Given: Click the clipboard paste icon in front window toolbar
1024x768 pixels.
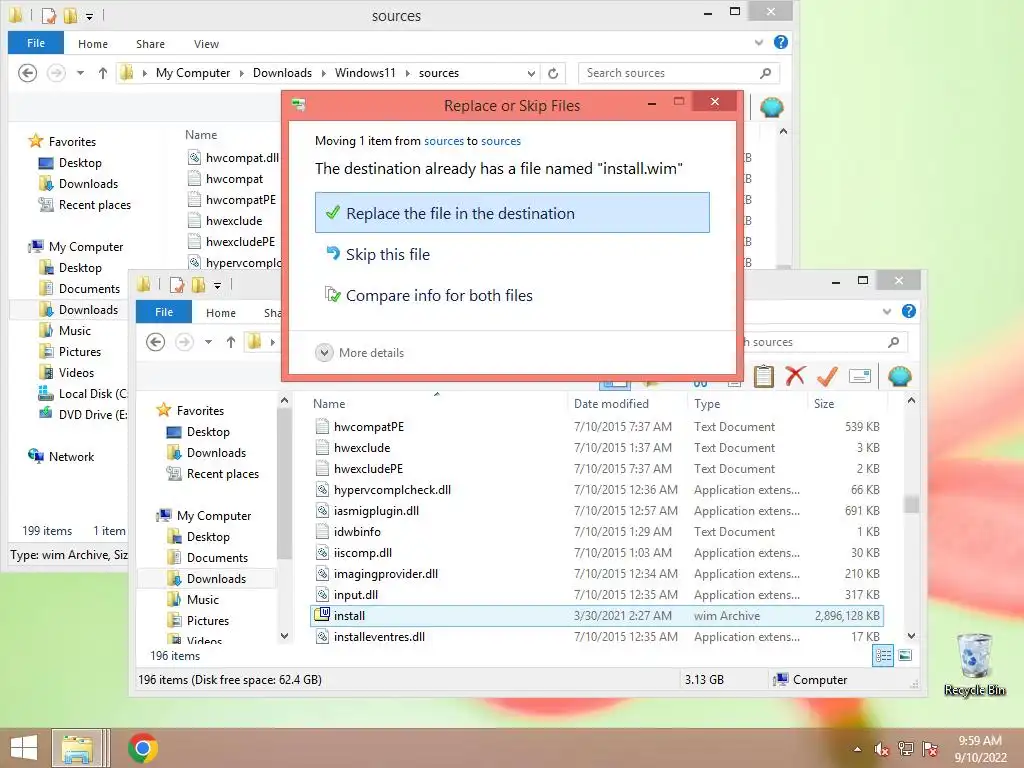Looking at the screenshot, I should pyautogui.click(x=763, y=376).
